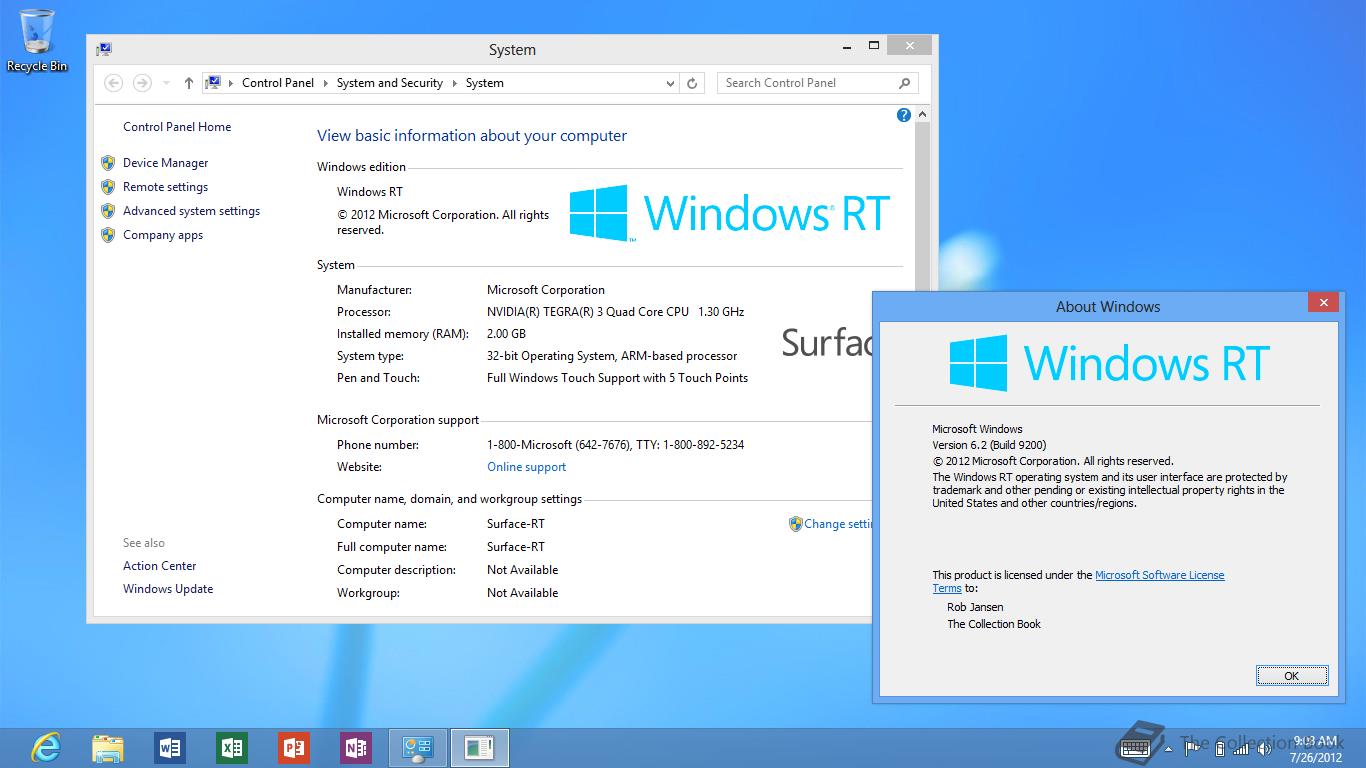Switch to the About Windows taskbar button
Screen dimensions: 1366x768
(x=479, y=748)
